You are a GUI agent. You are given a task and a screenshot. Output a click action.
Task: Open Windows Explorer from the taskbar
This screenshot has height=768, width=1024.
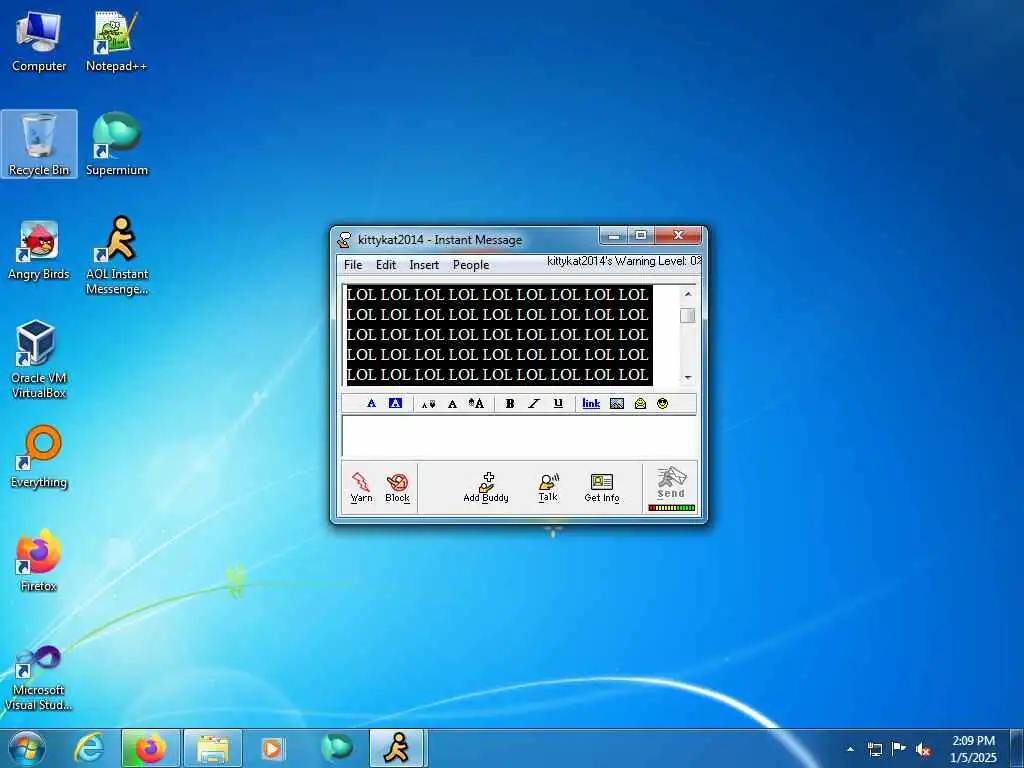[x=213, y=748]
